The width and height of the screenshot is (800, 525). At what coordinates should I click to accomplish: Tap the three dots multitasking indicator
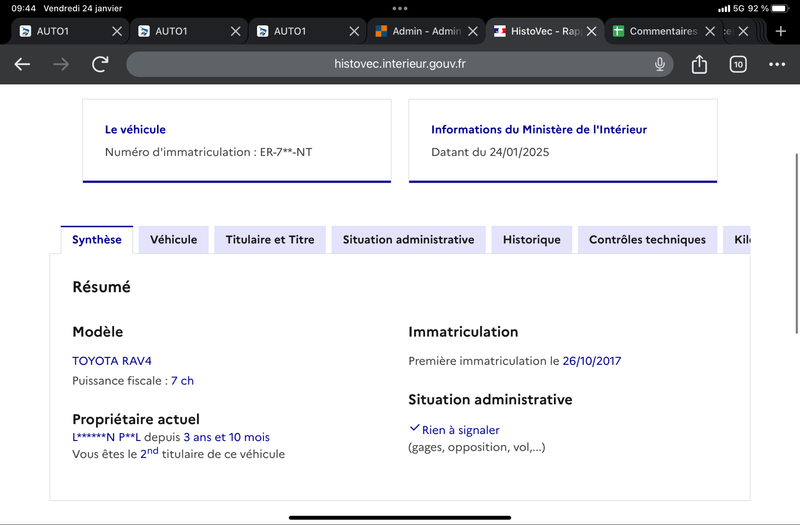point(400,8)
